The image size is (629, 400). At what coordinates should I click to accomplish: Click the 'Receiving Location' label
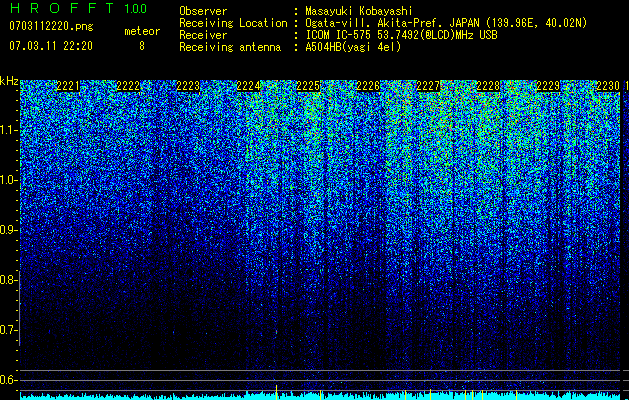point(233,23)
